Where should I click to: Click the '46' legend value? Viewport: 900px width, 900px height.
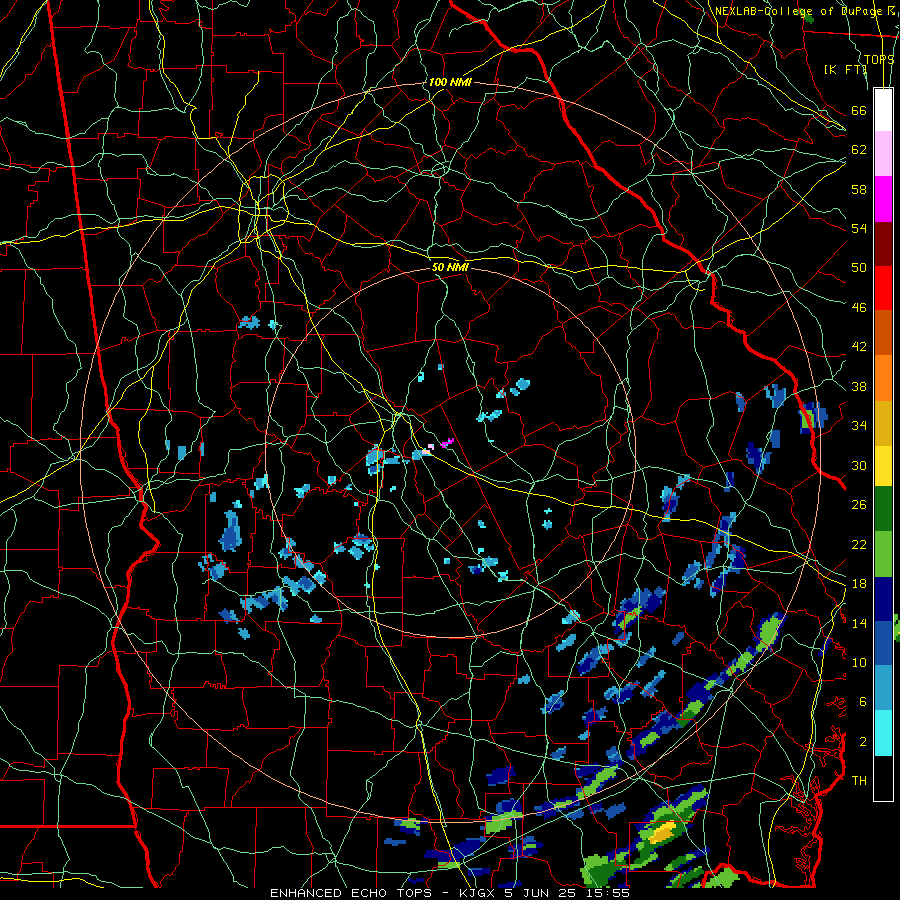859,308
